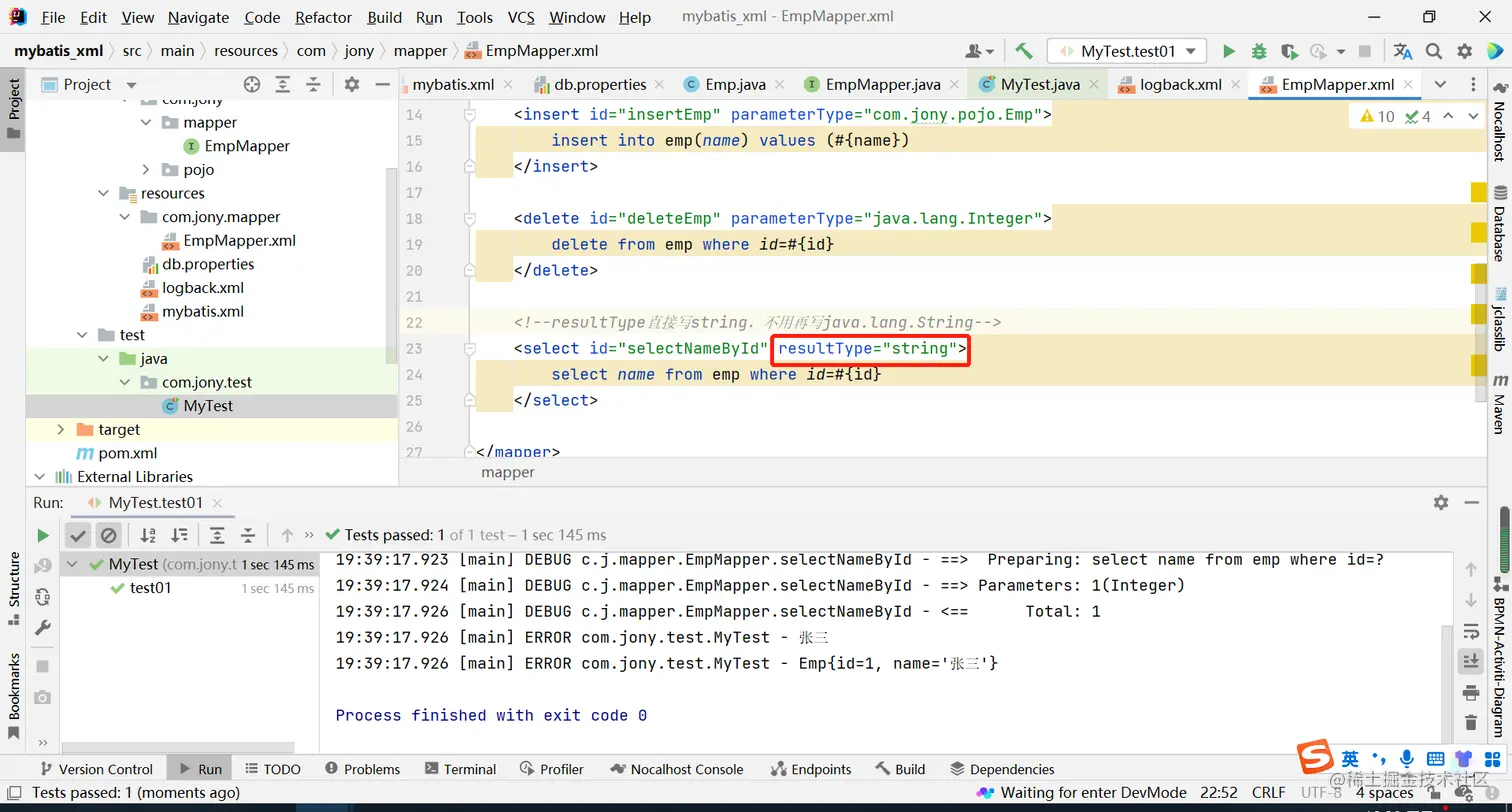Open Project panel options gear
The height and width of the screenshot is (812, 1512).
point(351,85)
